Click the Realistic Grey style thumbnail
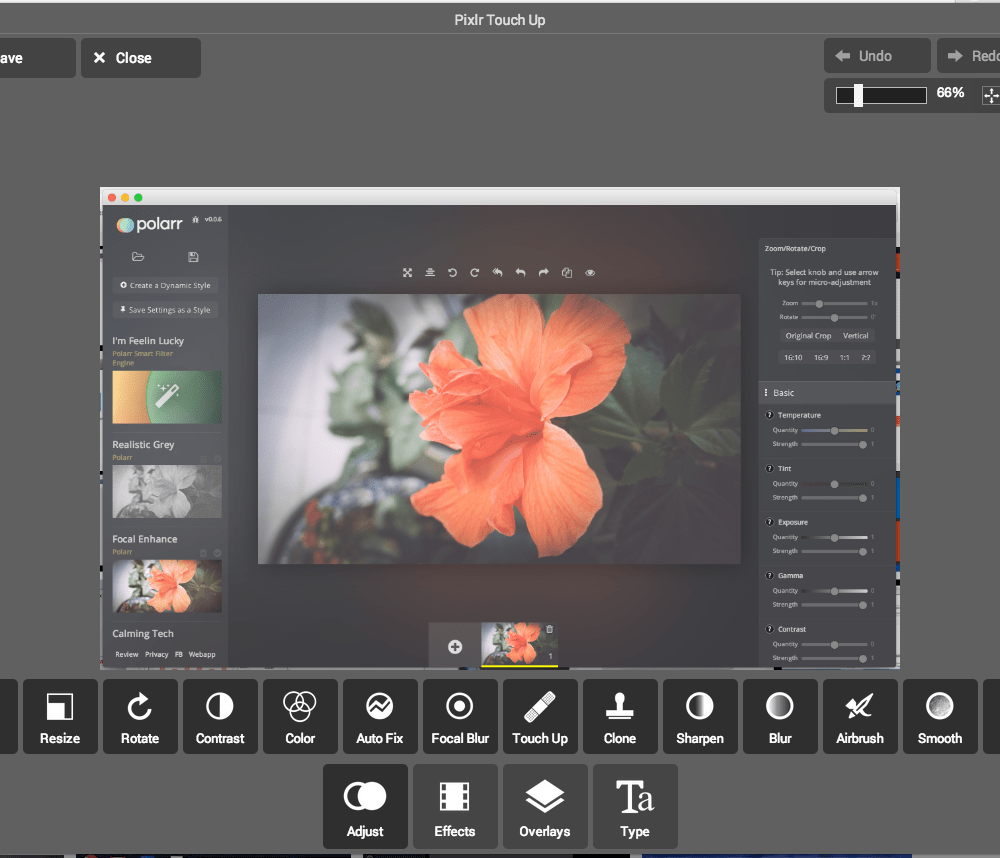 (x=167, y=491)
